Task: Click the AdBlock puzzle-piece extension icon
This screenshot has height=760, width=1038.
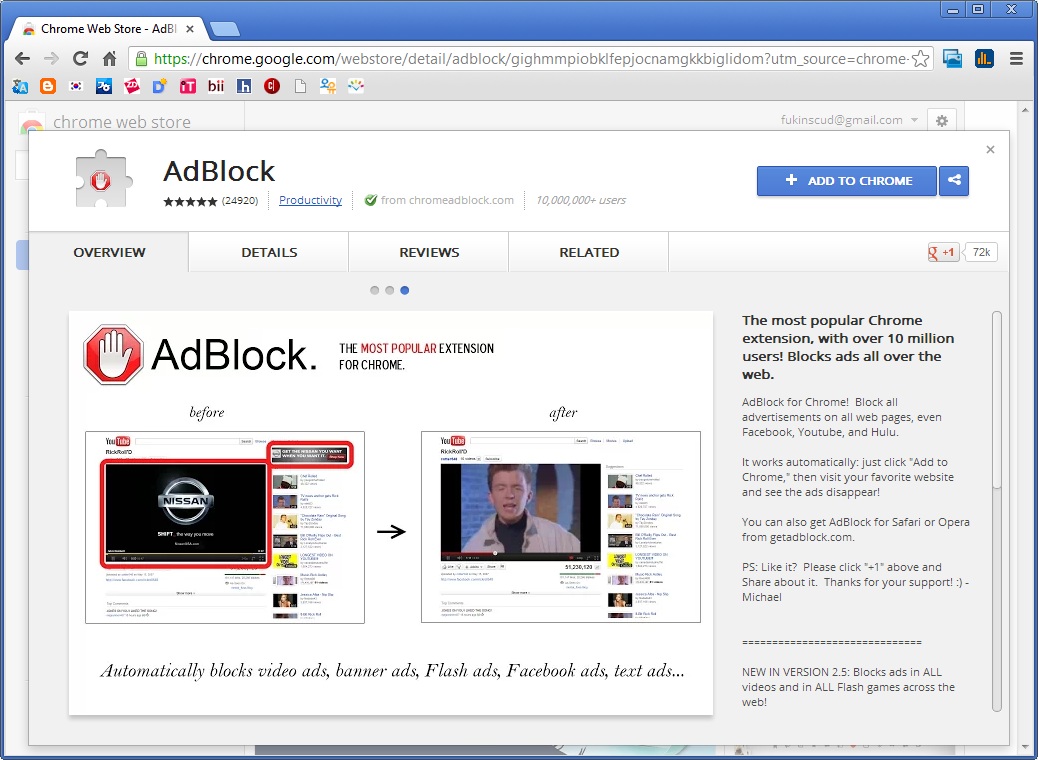Action: tap(103, 179)
